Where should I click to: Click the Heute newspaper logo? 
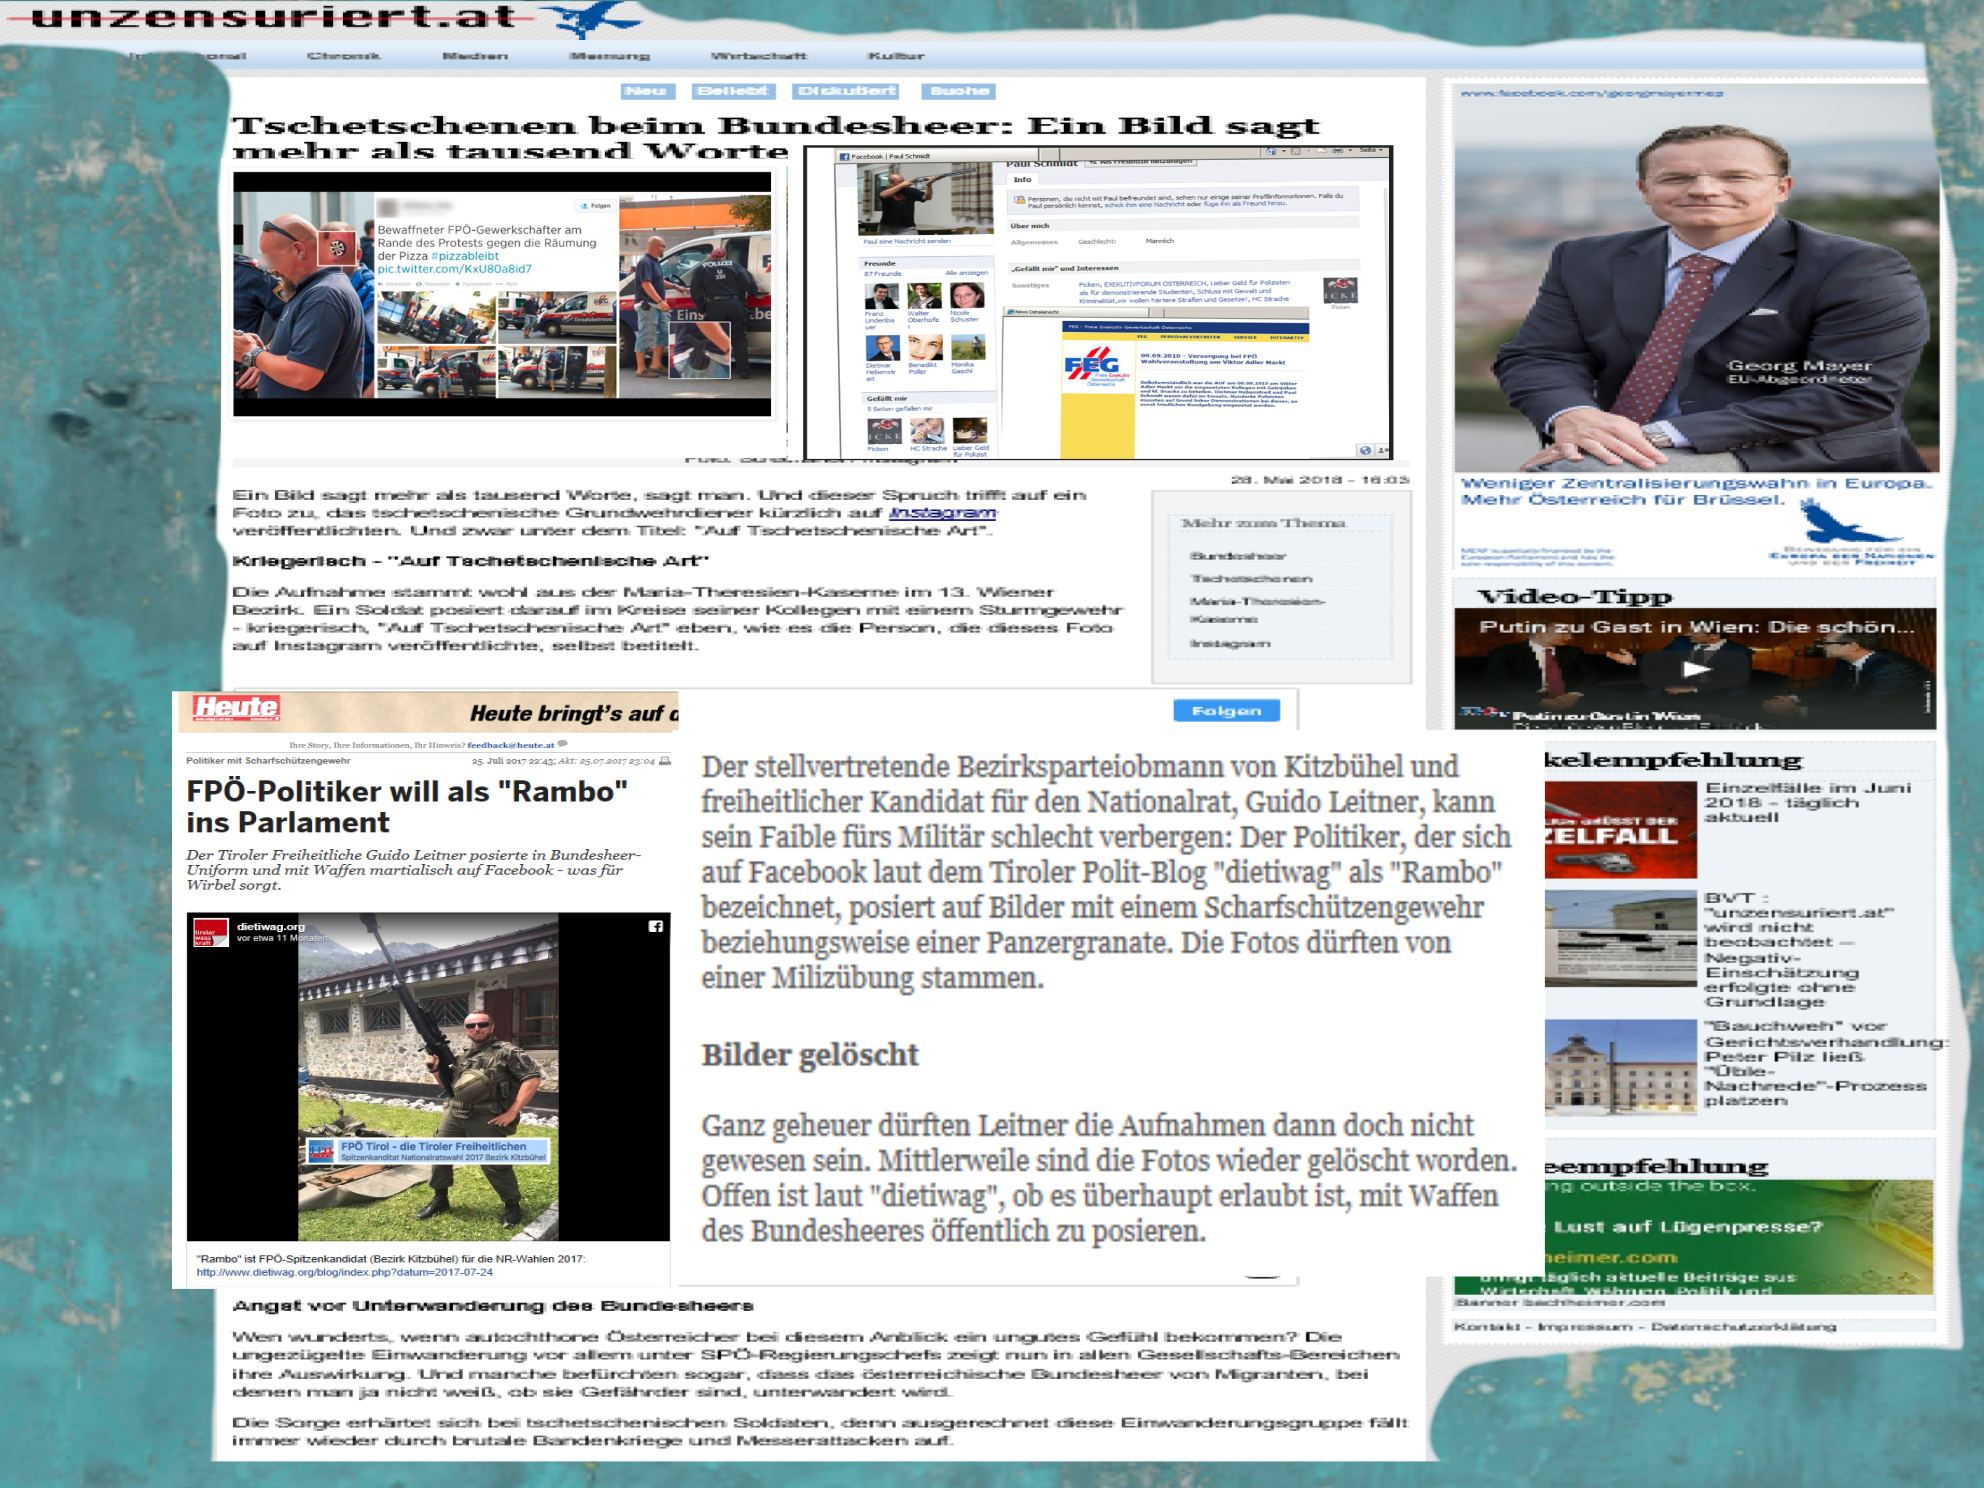[x=236, y=708]
